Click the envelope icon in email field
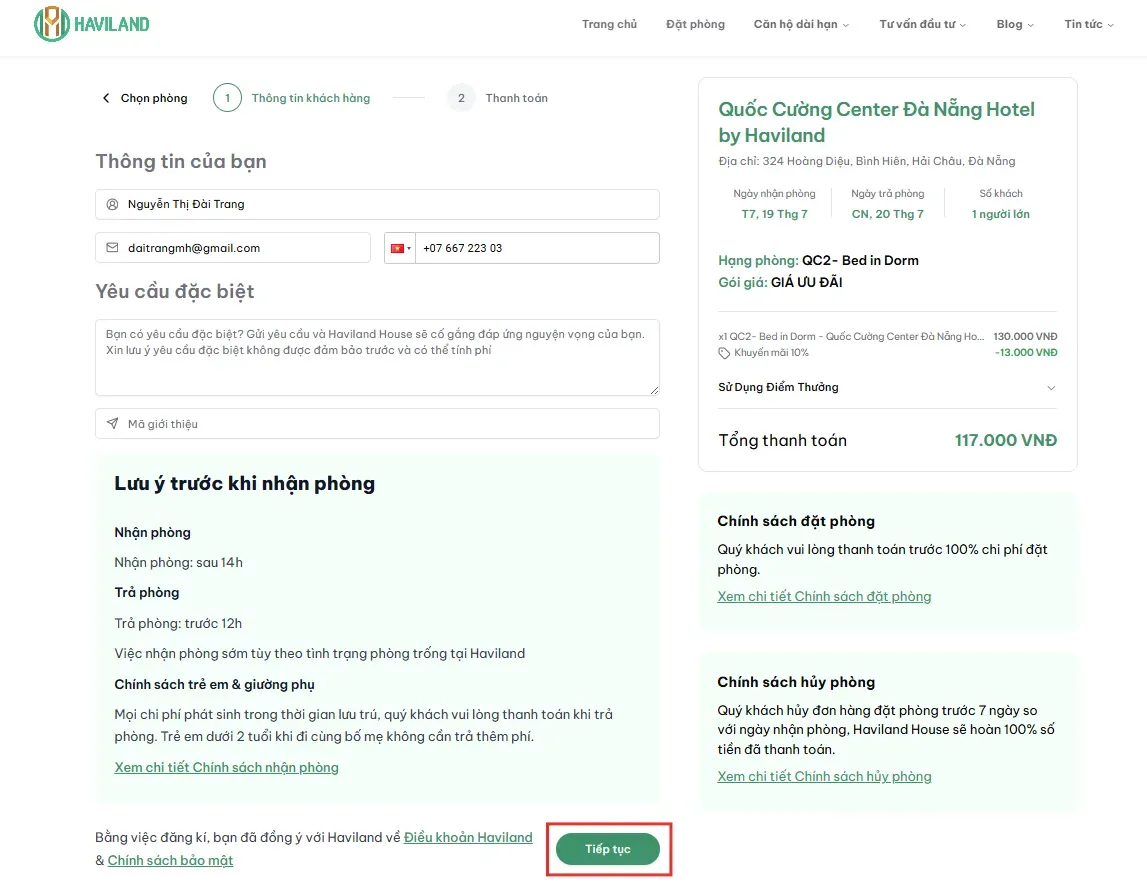Viewport: 1147px width, 891px height. [x=112, y=248]
